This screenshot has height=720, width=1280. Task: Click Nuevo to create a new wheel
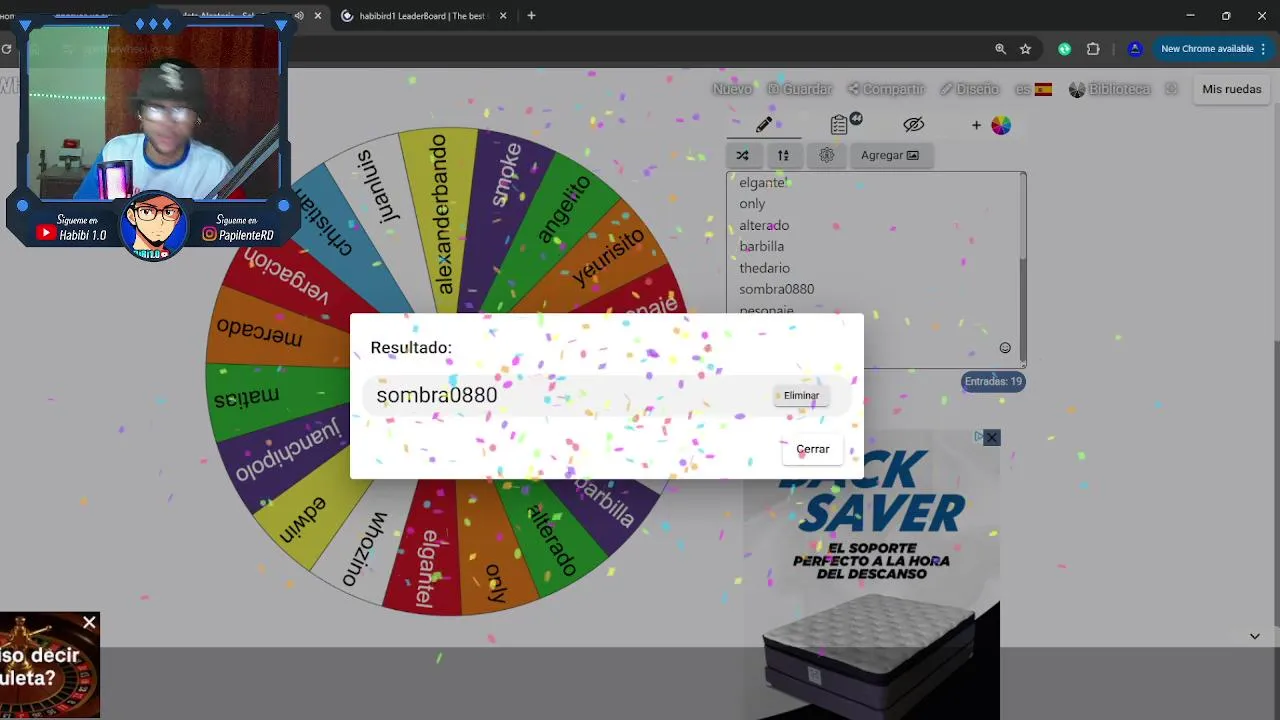(732, 89)
